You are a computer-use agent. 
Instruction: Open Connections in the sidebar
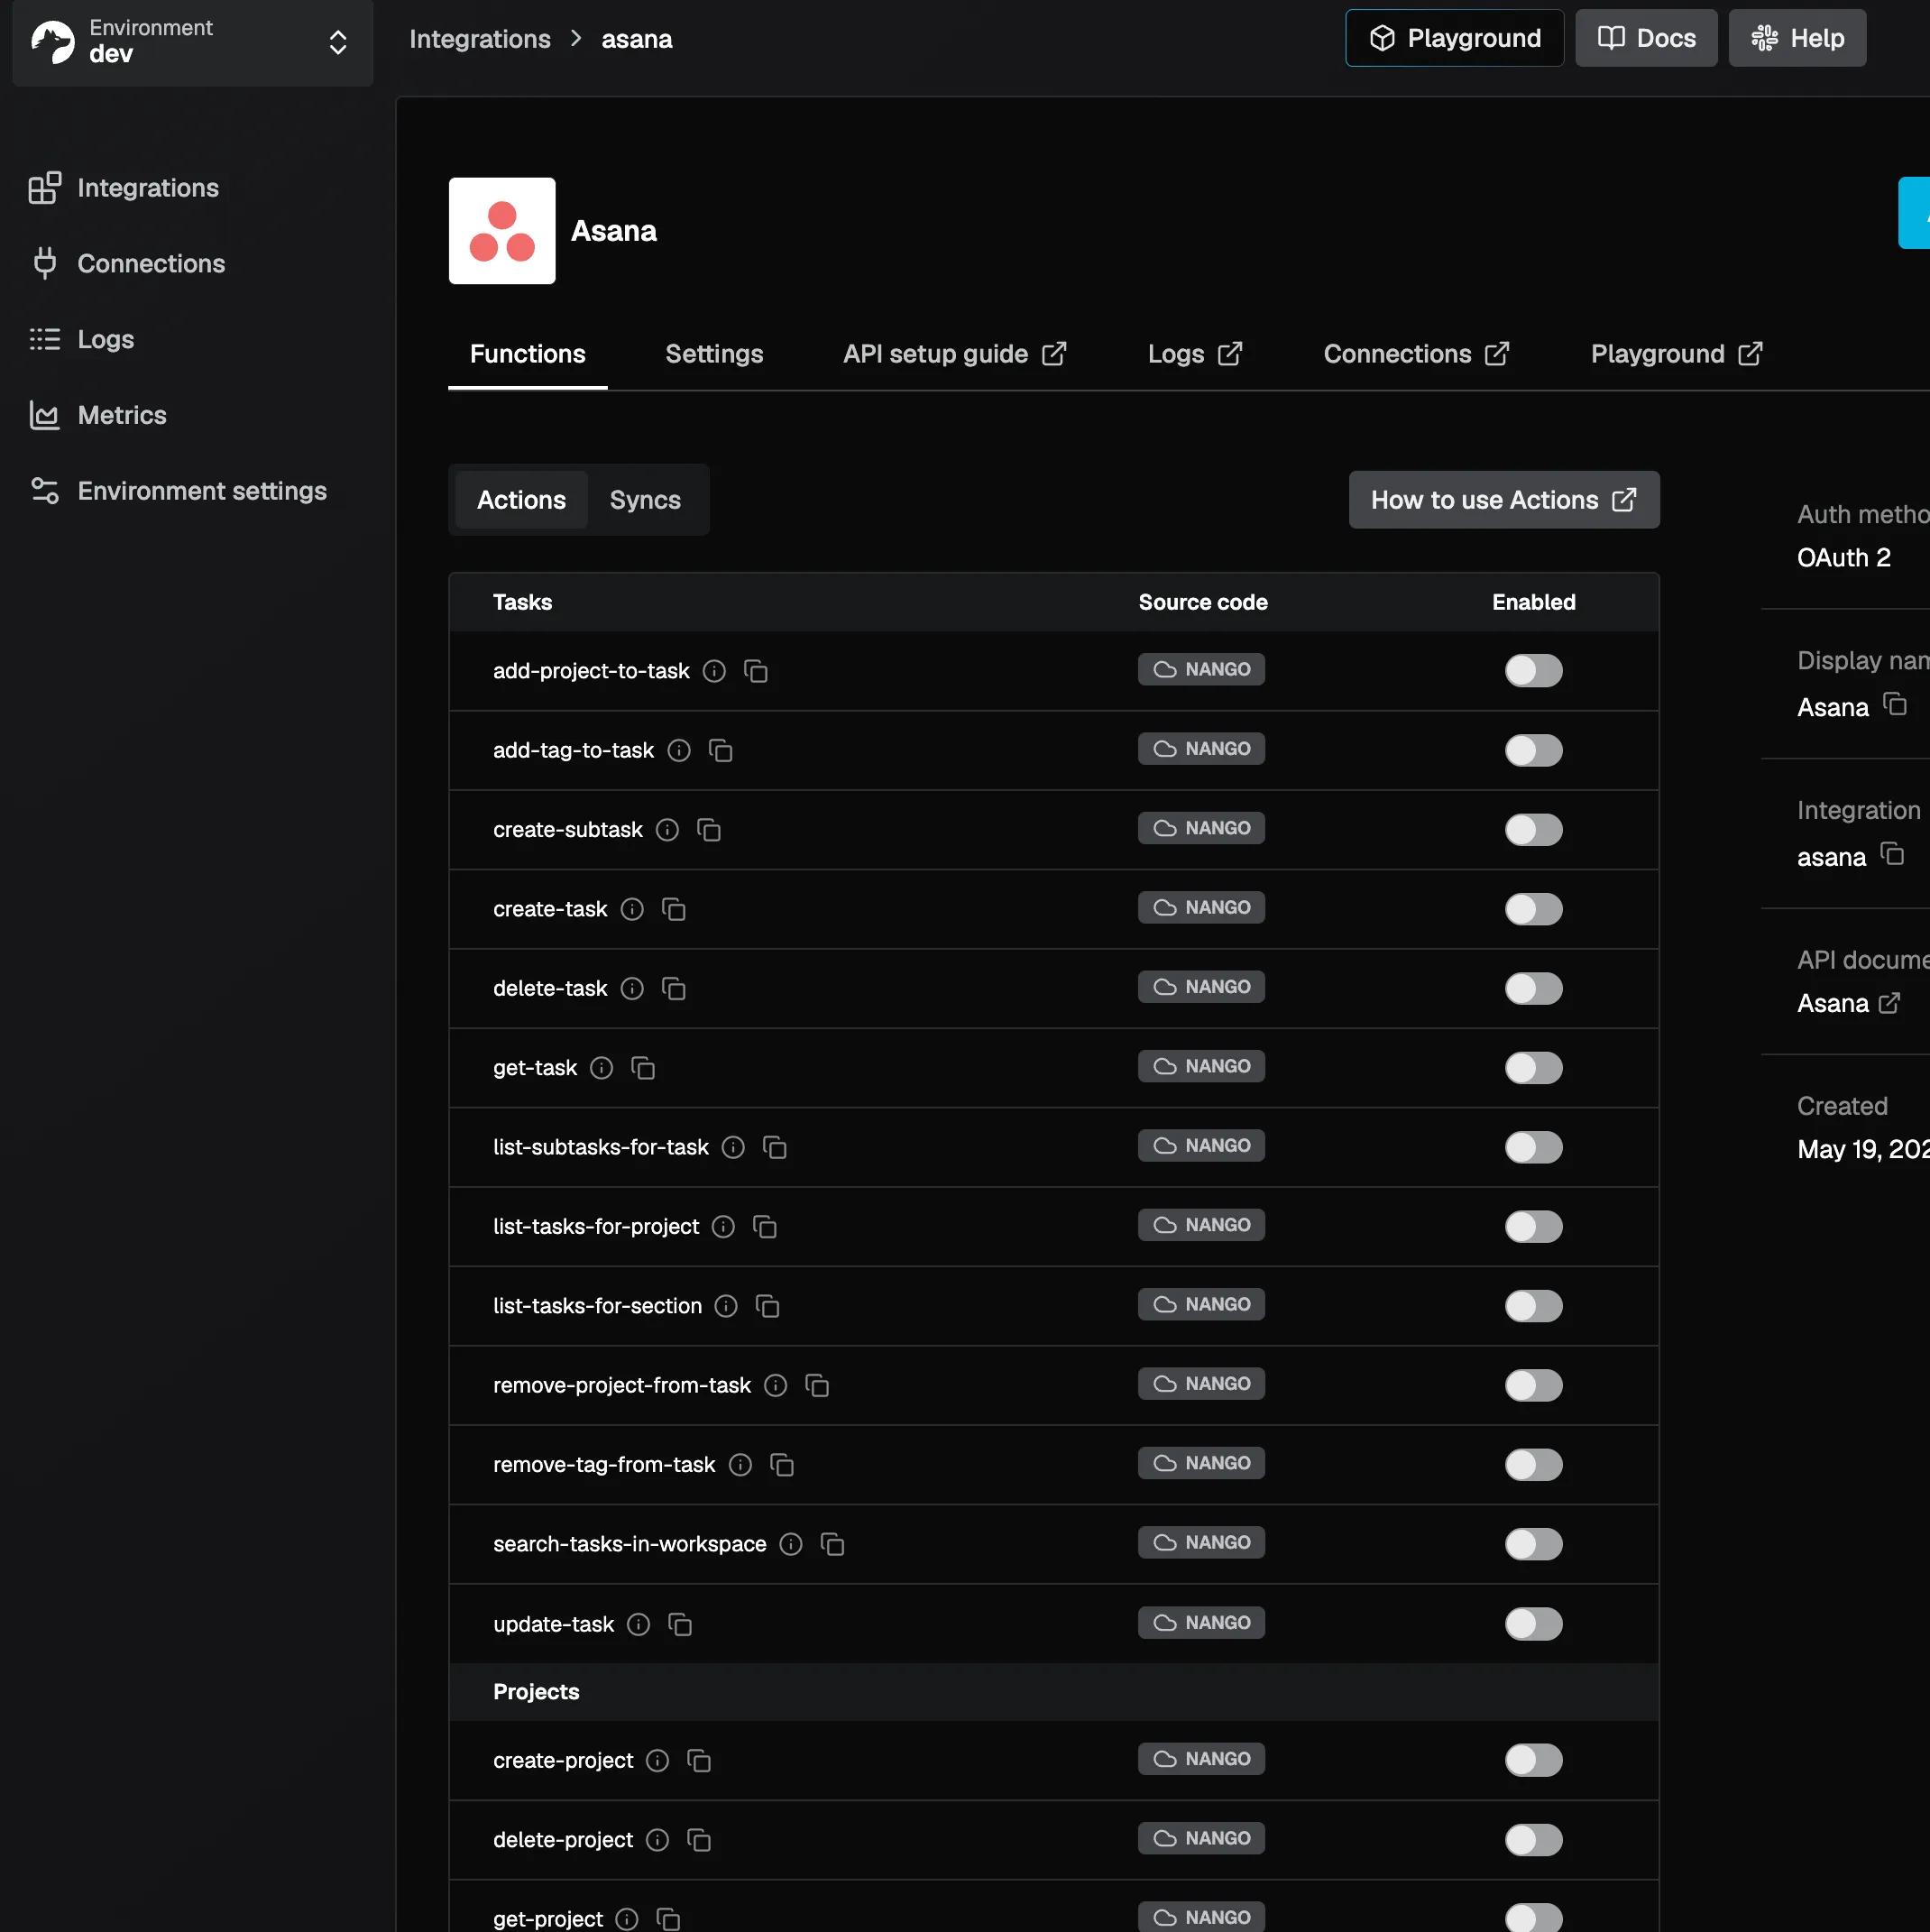coord(127,264)
